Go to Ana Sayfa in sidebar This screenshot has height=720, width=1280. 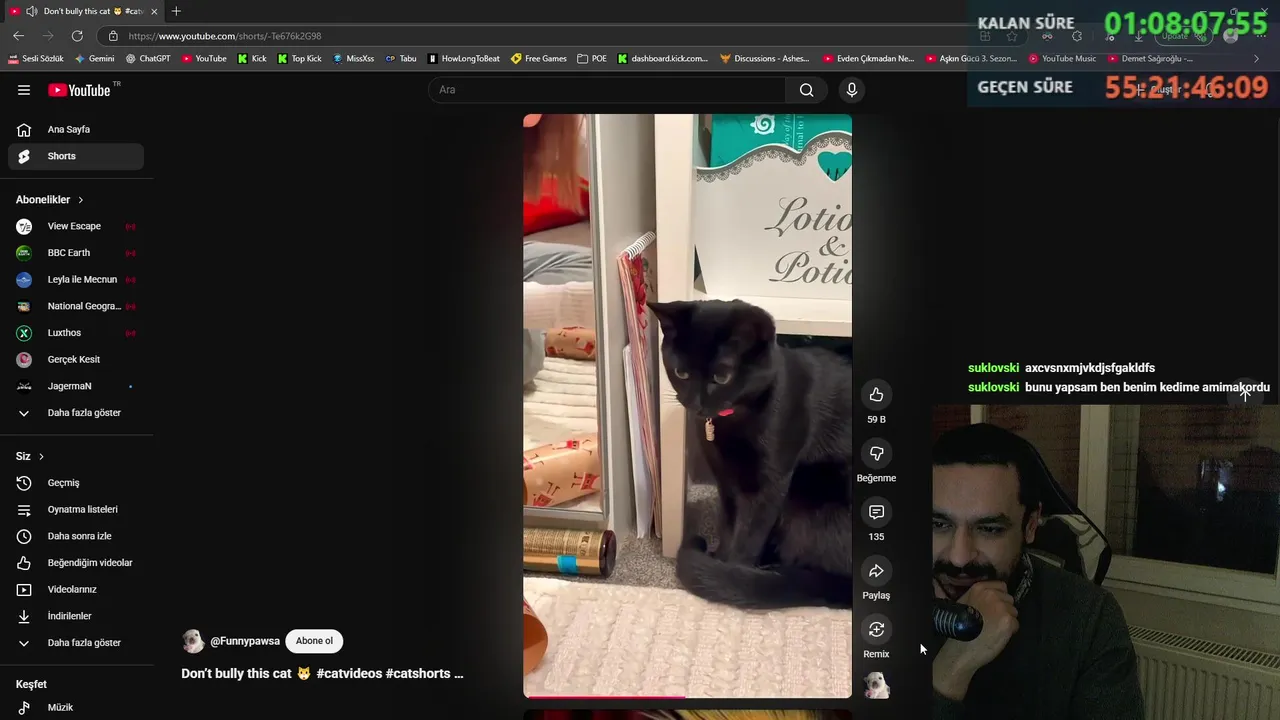[76, 129]
